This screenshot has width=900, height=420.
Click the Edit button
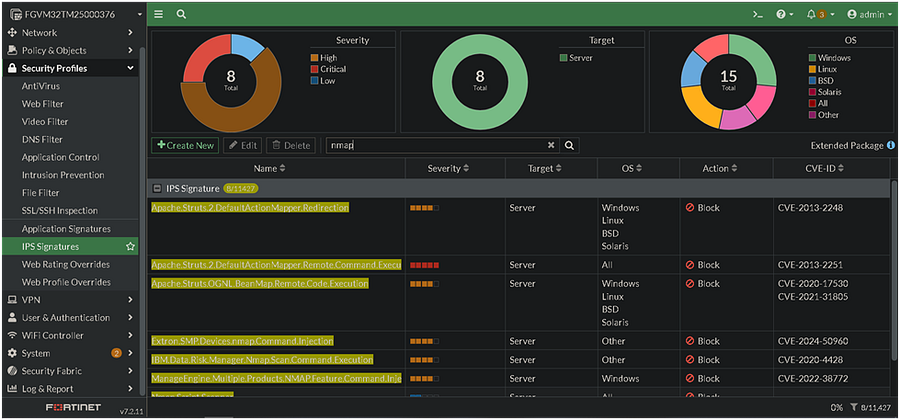(243, 145)
